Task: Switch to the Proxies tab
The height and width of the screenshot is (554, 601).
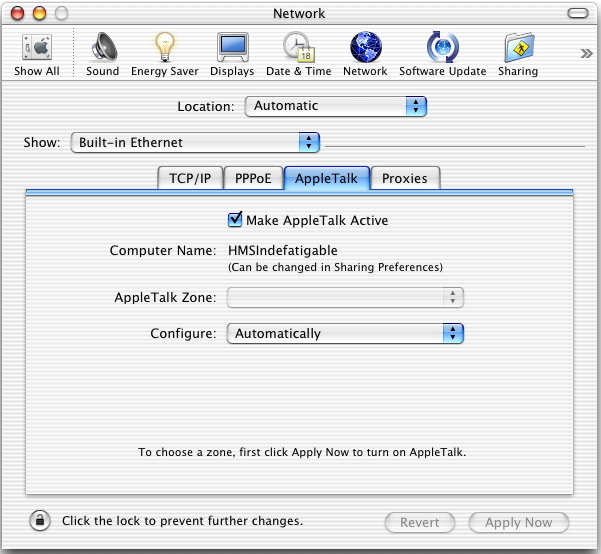Action: 405,178
